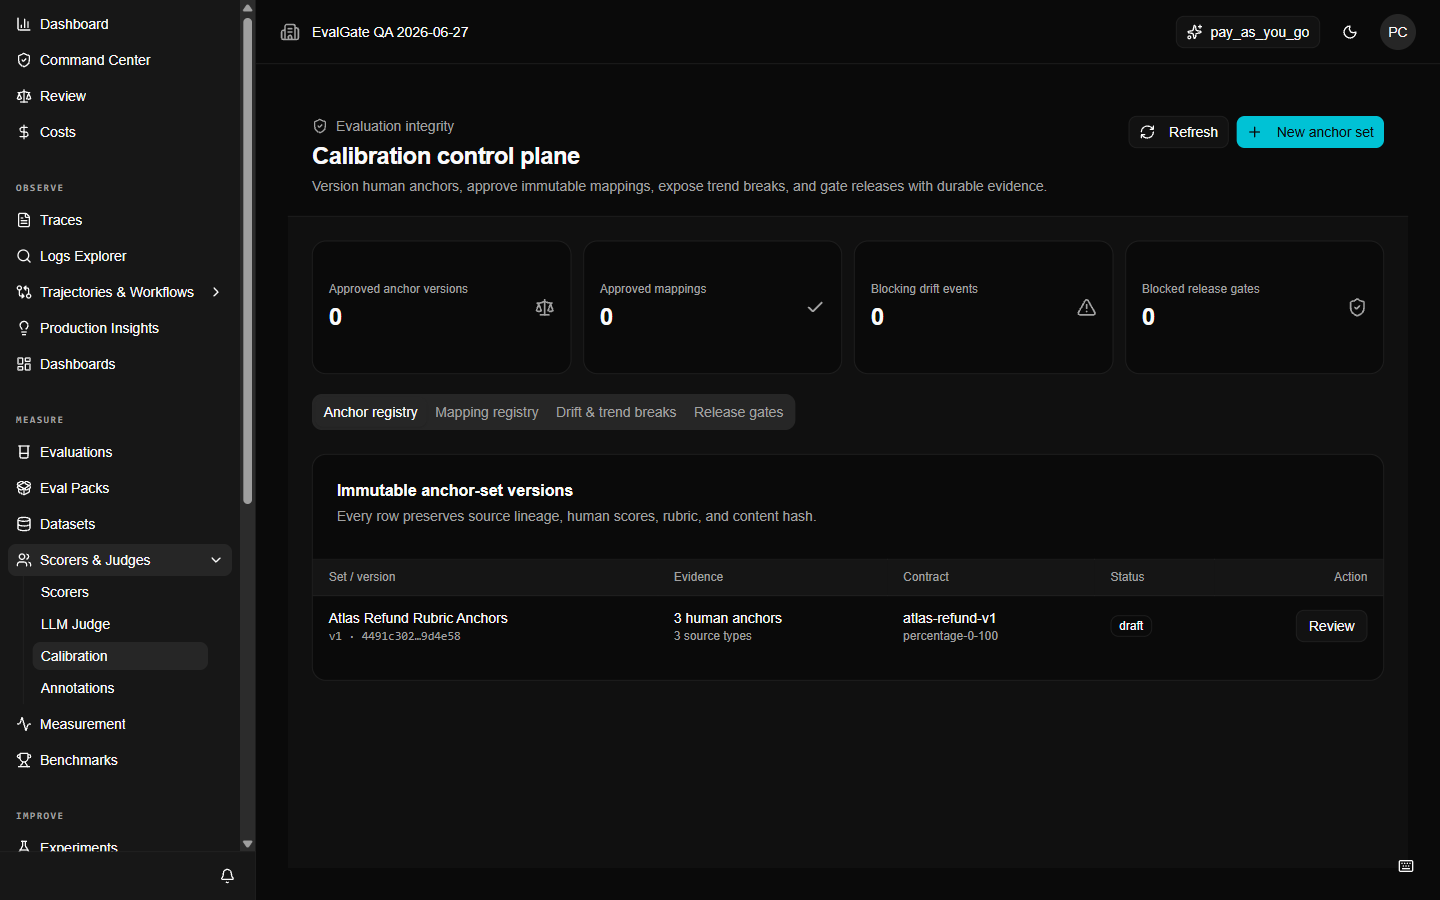The image size is (1440, 900).
Task: Click Dashboards grid icon
Action: tap(24, 364)
